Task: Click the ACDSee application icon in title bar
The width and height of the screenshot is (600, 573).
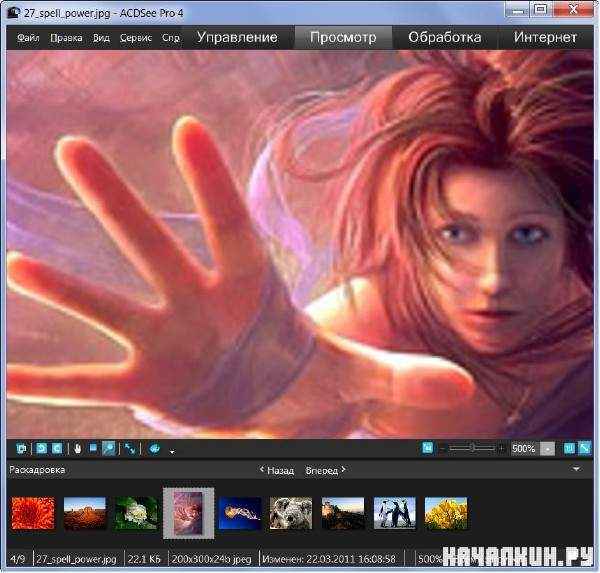Action: (x=14, y=13)
